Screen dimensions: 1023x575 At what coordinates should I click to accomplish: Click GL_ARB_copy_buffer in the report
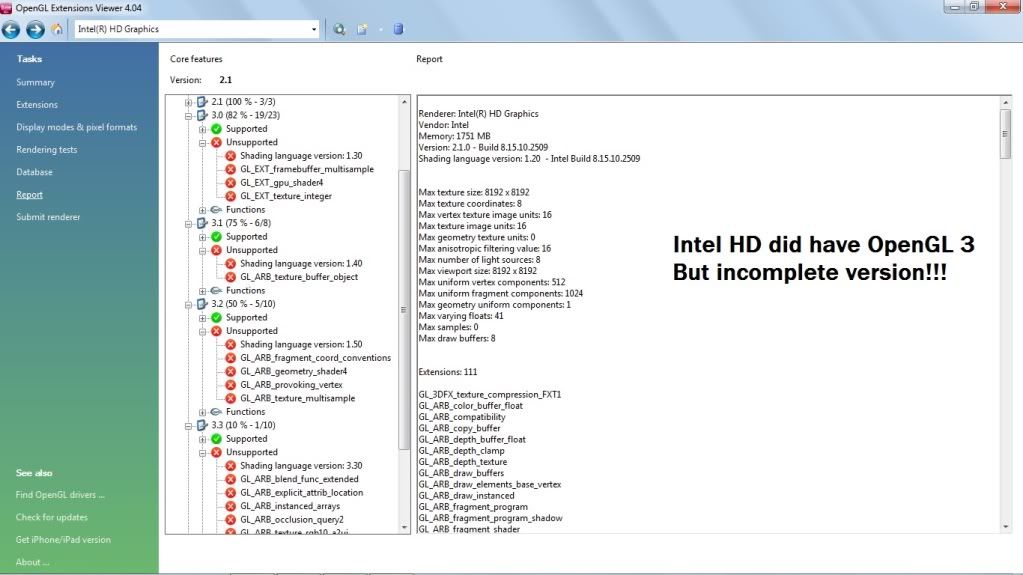(459, 428)
